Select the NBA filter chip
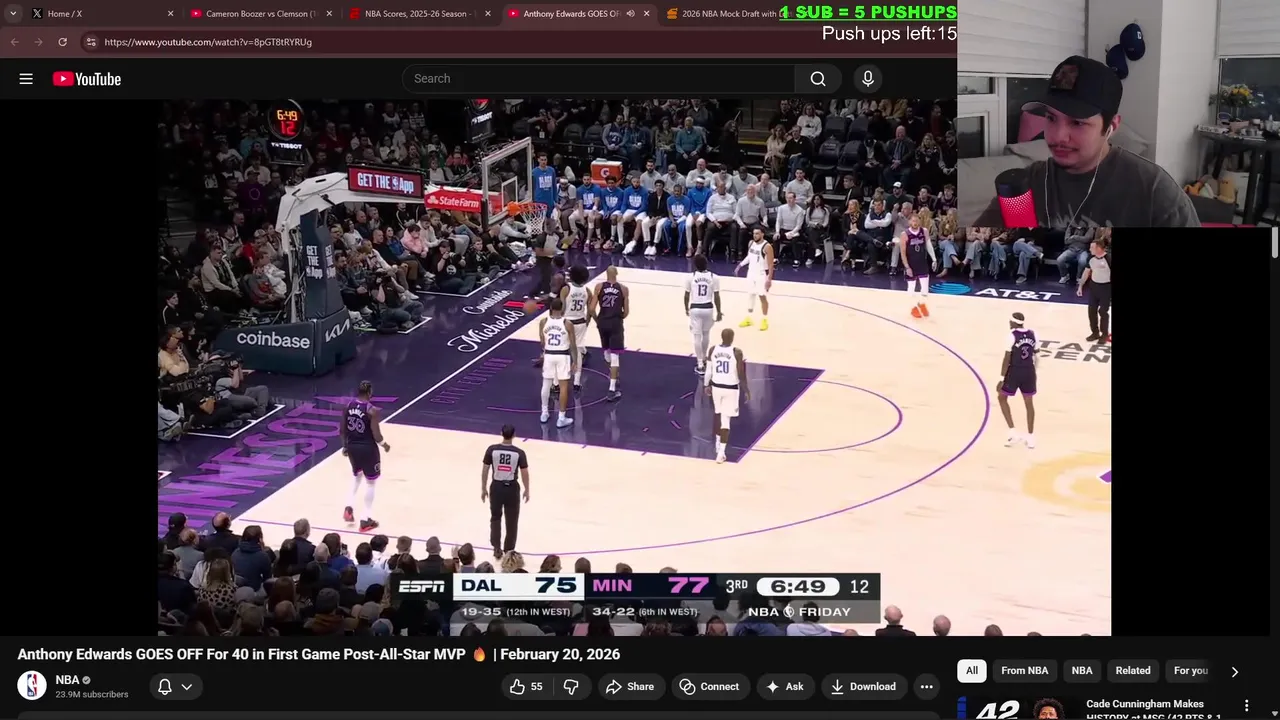This screenshot has height=720, width=1280. (x=1082, y=671)
